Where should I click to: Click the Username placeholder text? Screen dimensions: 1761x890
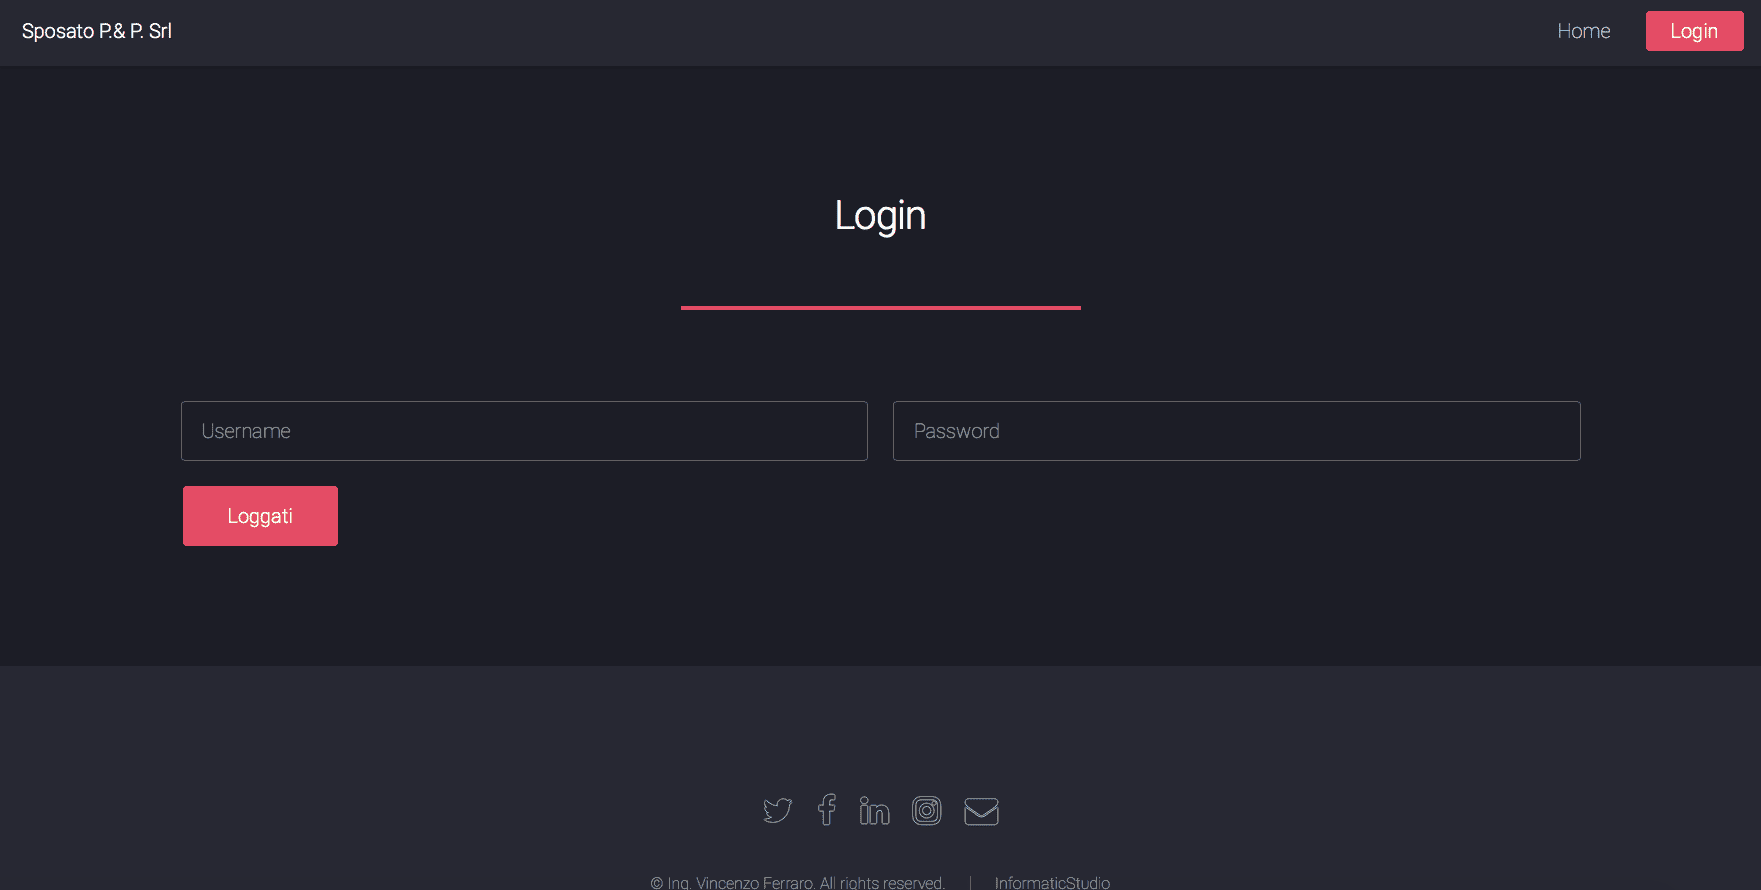click(246, 431)
